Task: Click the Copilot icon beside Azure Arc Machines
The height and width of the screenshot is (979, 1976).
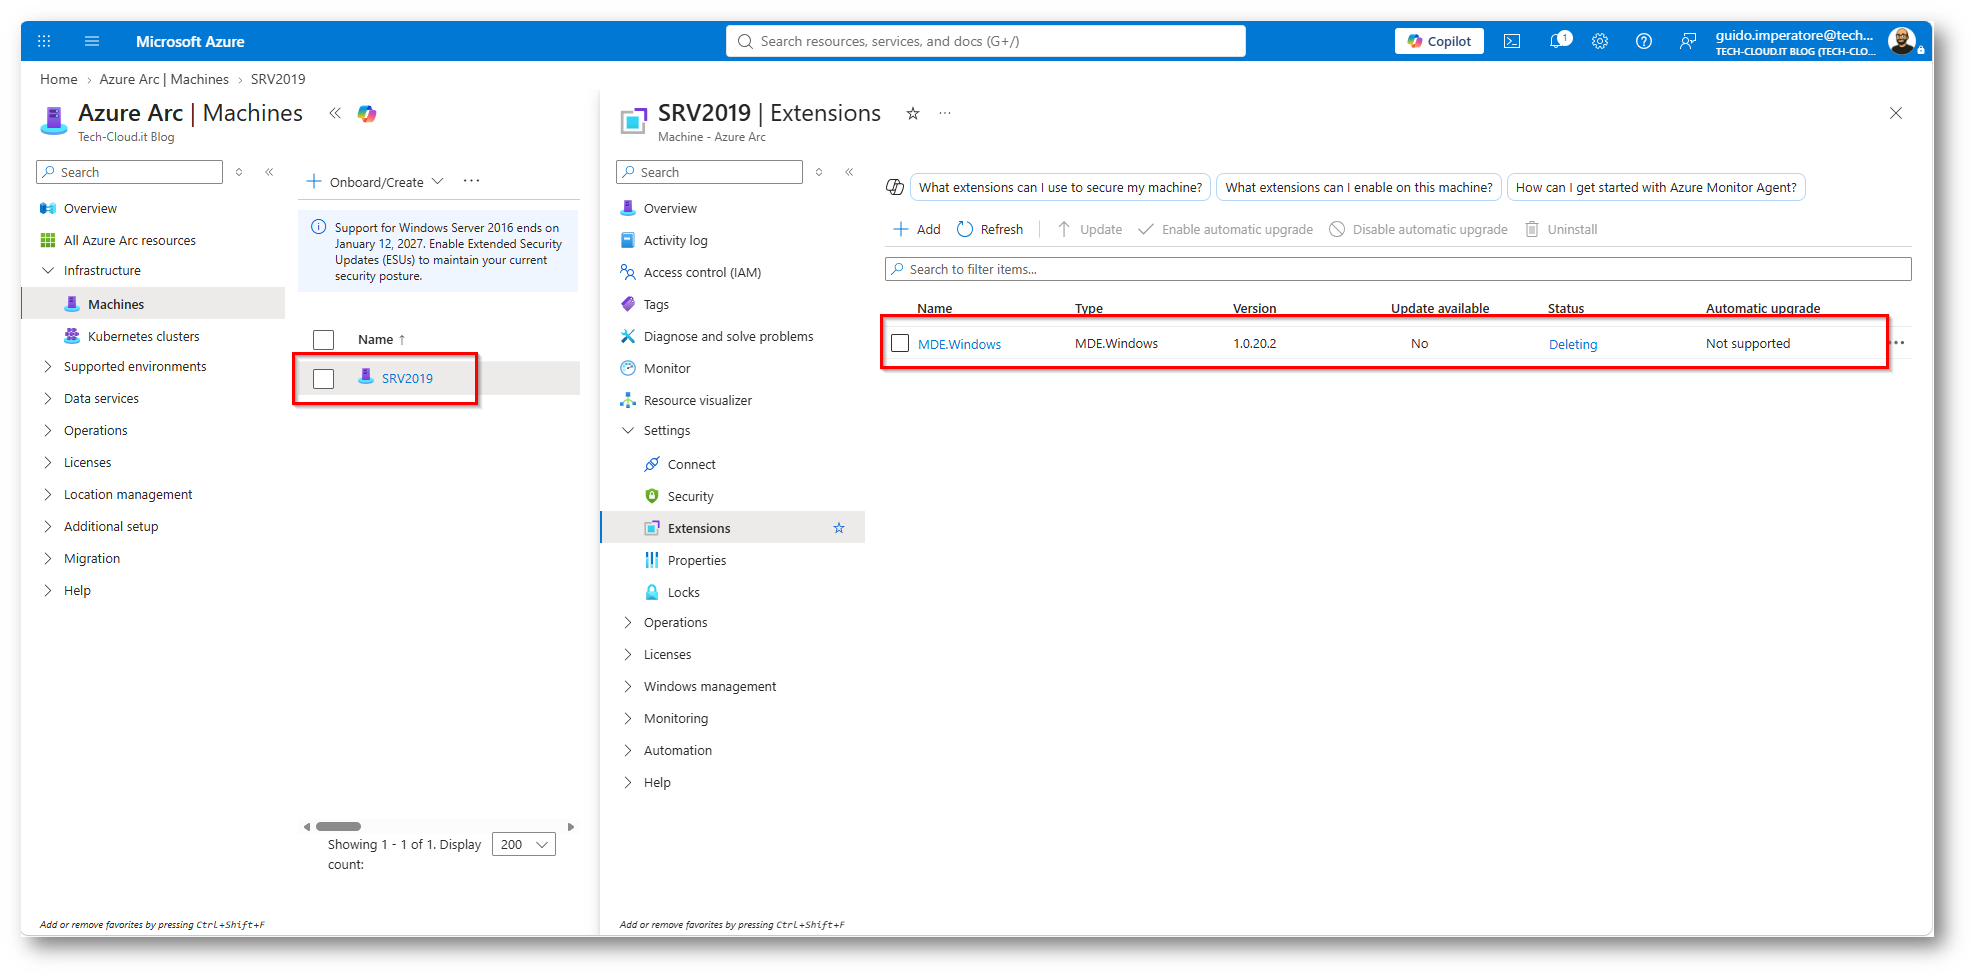Action: coord(367,114)
